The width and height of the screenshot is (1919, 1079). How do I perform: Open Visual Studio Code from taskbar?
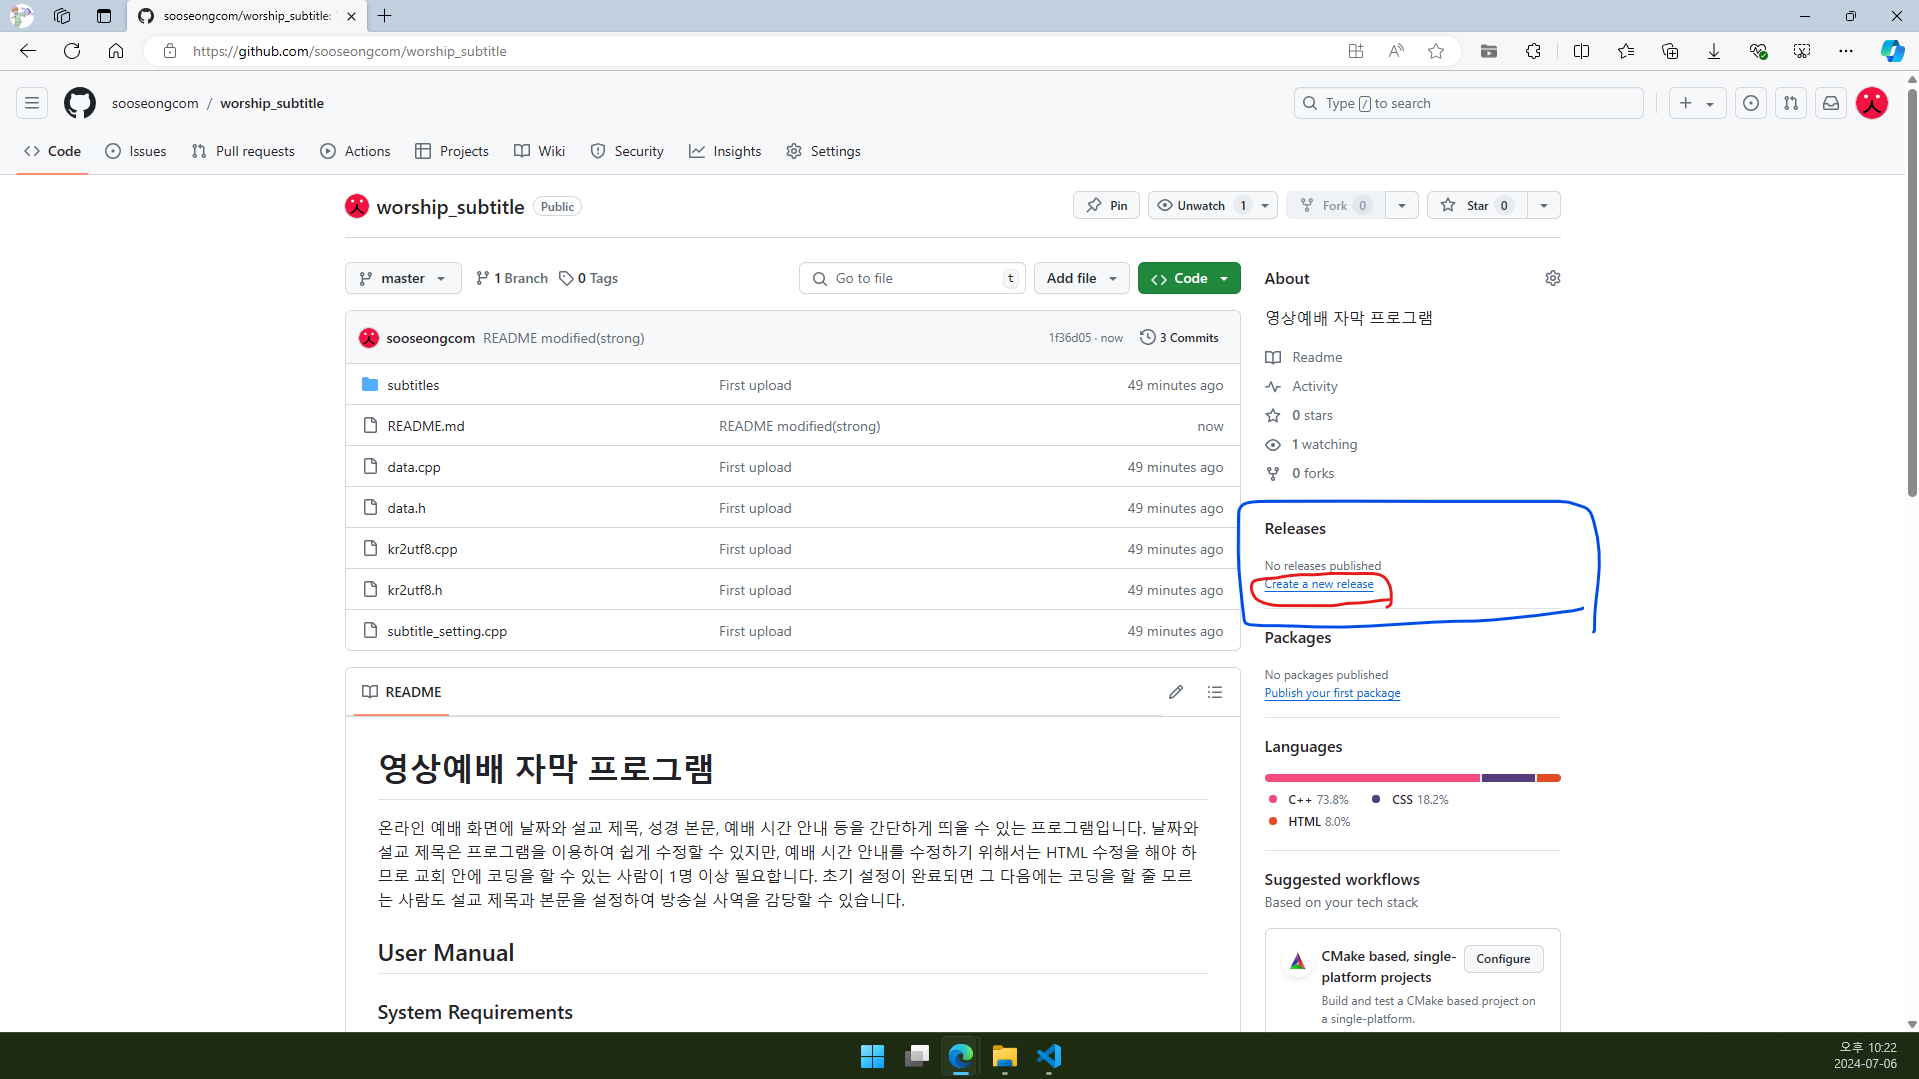pos(1049,1056)
